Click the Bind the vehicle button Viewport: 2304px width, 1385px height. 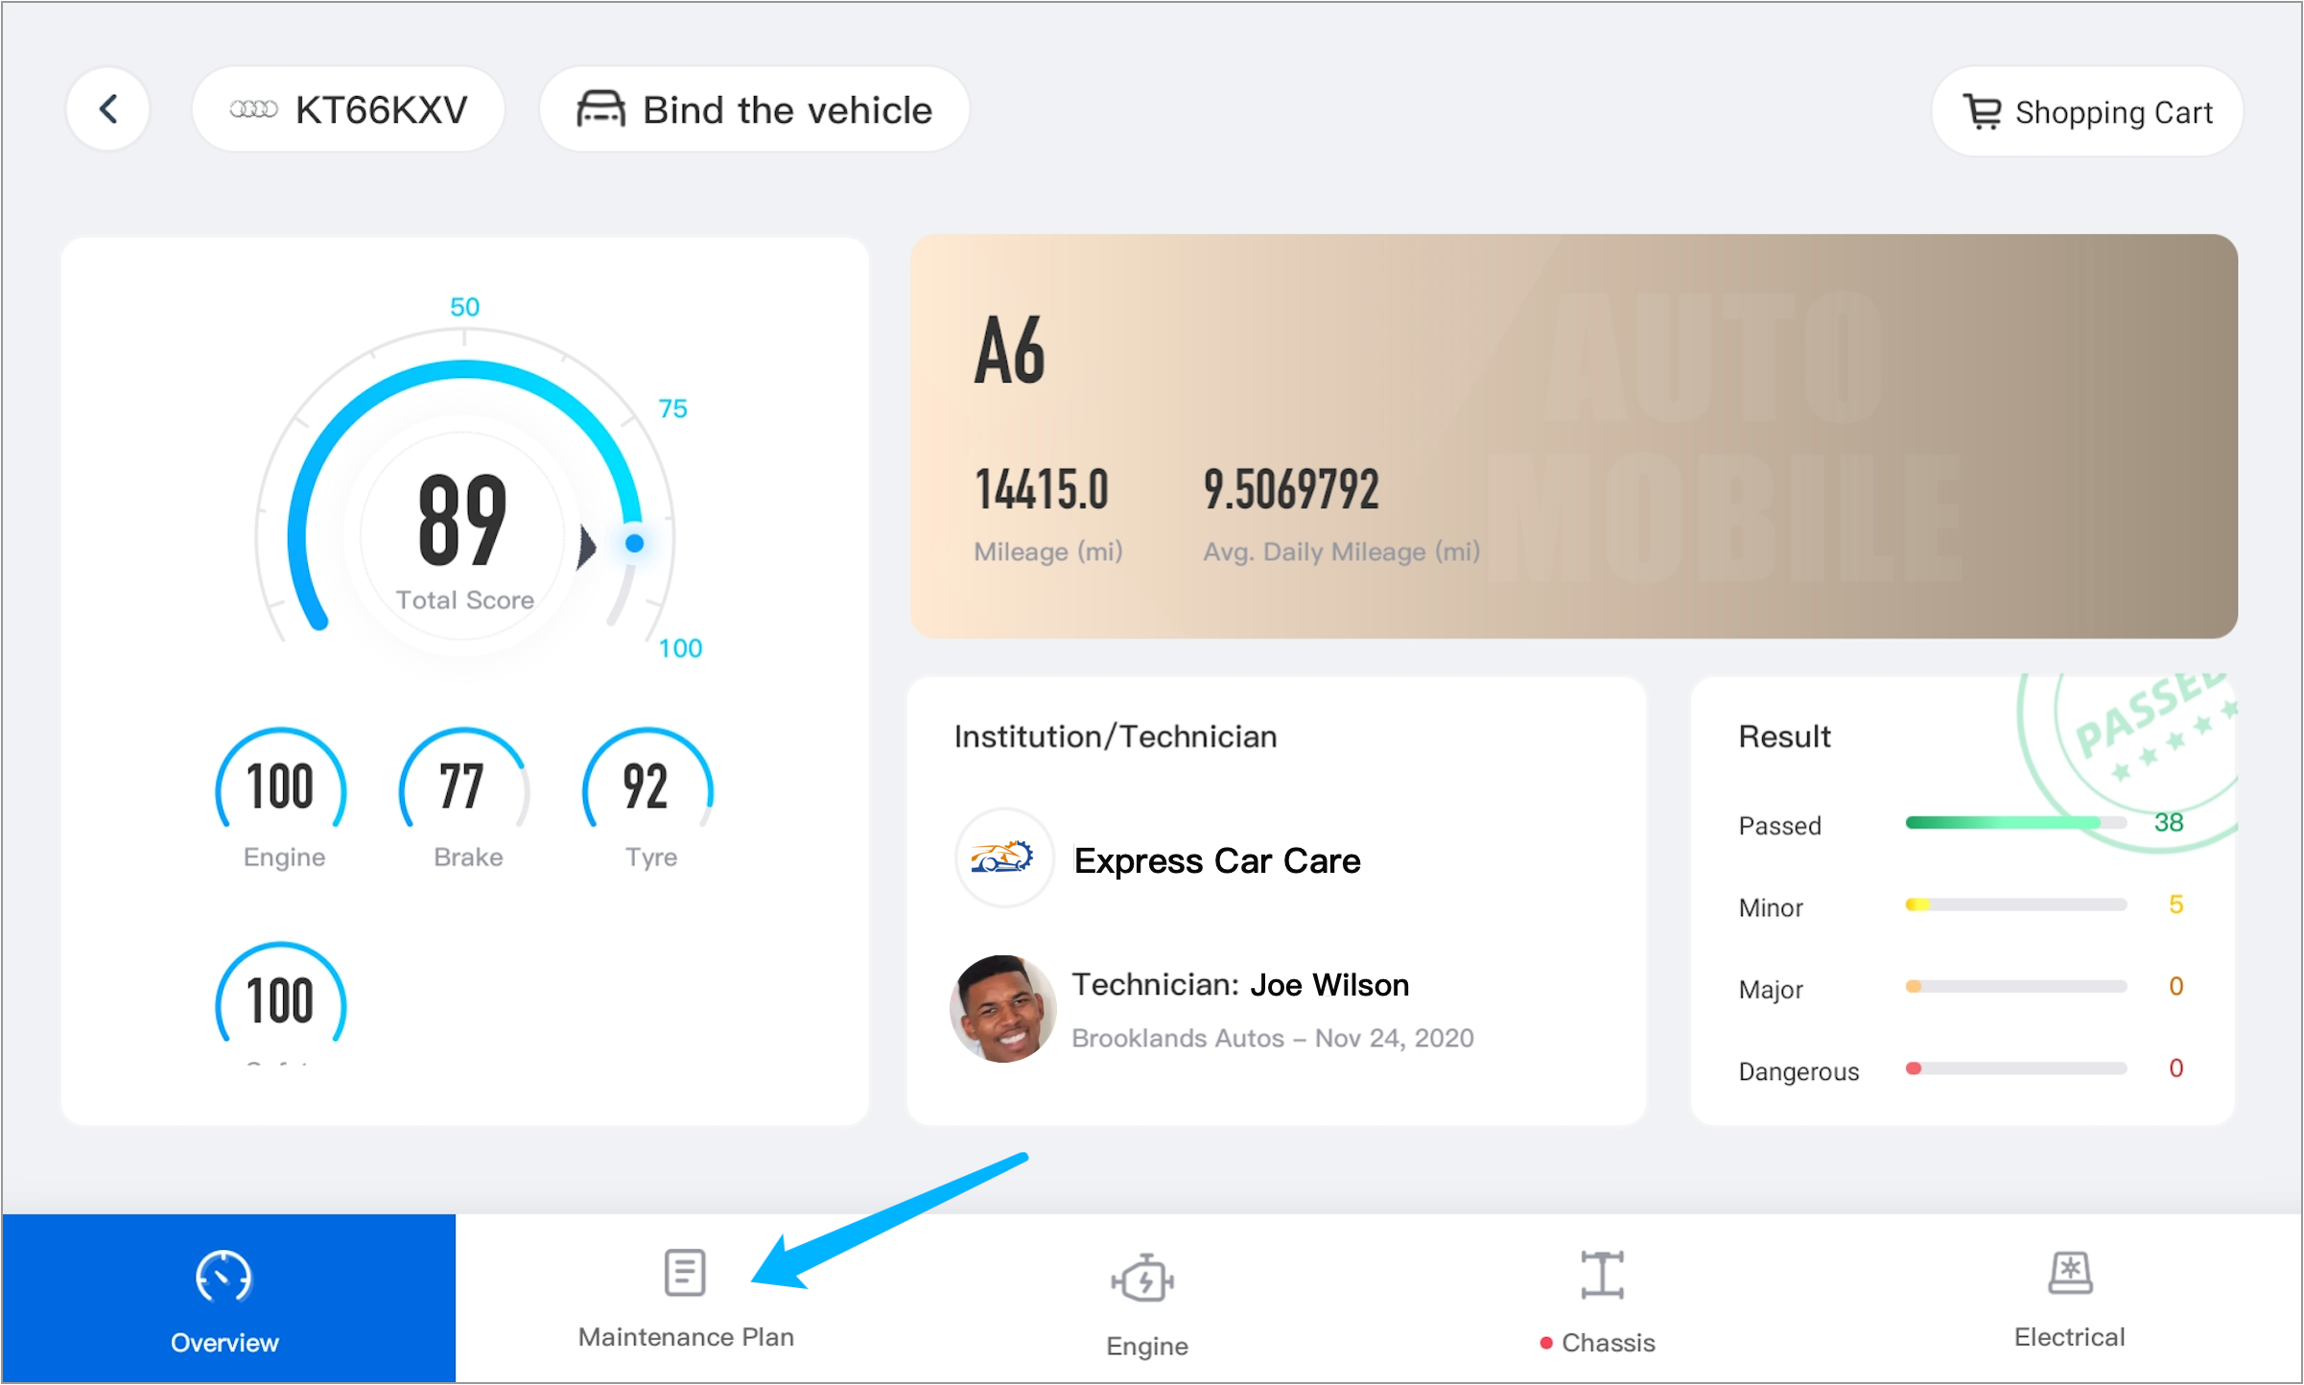point(754,109)
